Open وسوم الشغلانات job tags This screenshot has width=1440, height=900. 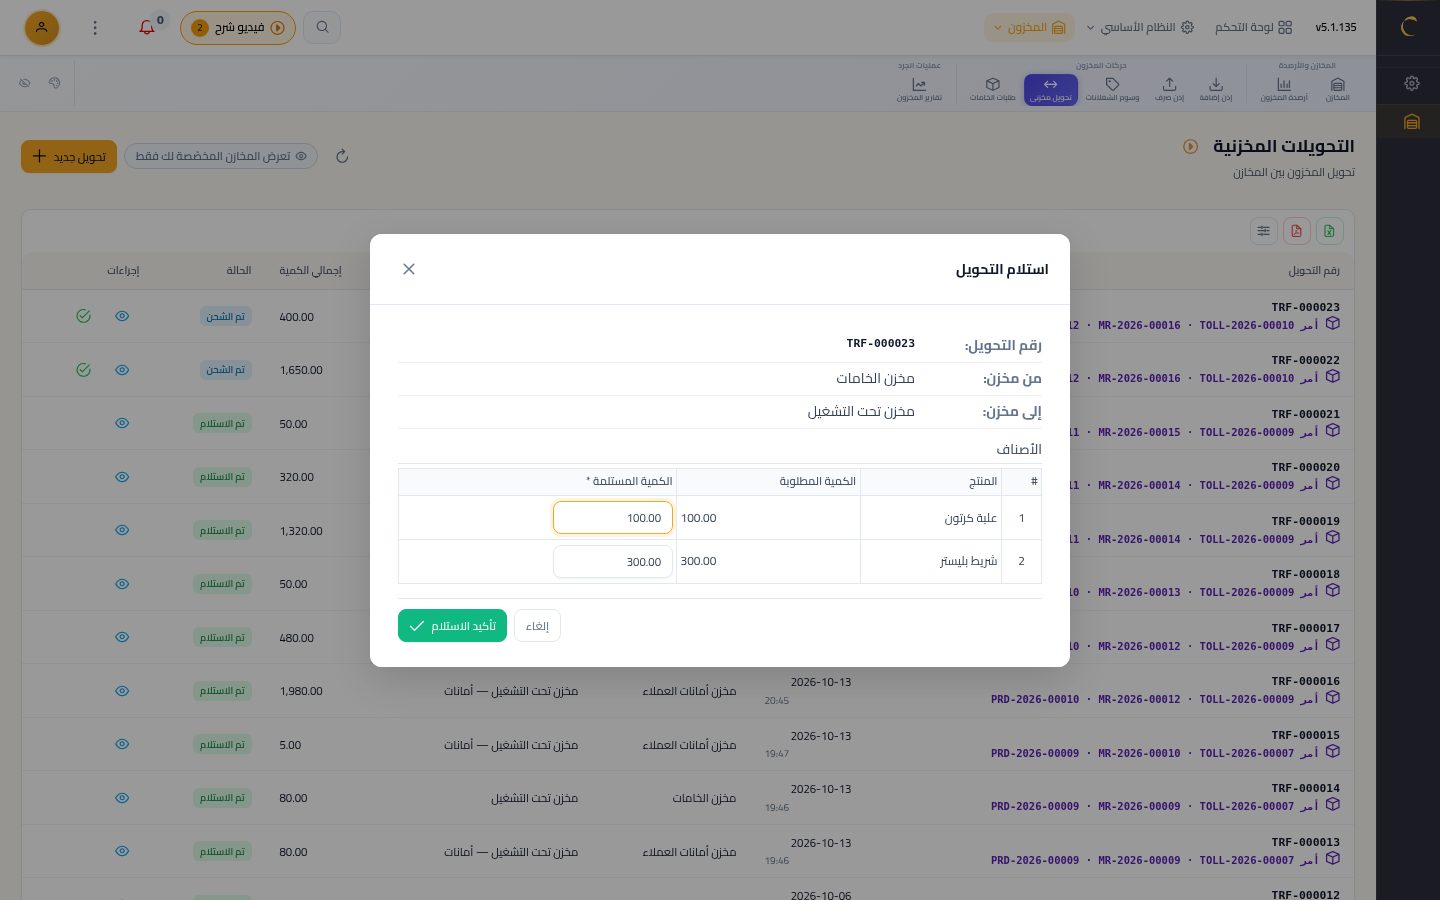[x=1112, y=89]
